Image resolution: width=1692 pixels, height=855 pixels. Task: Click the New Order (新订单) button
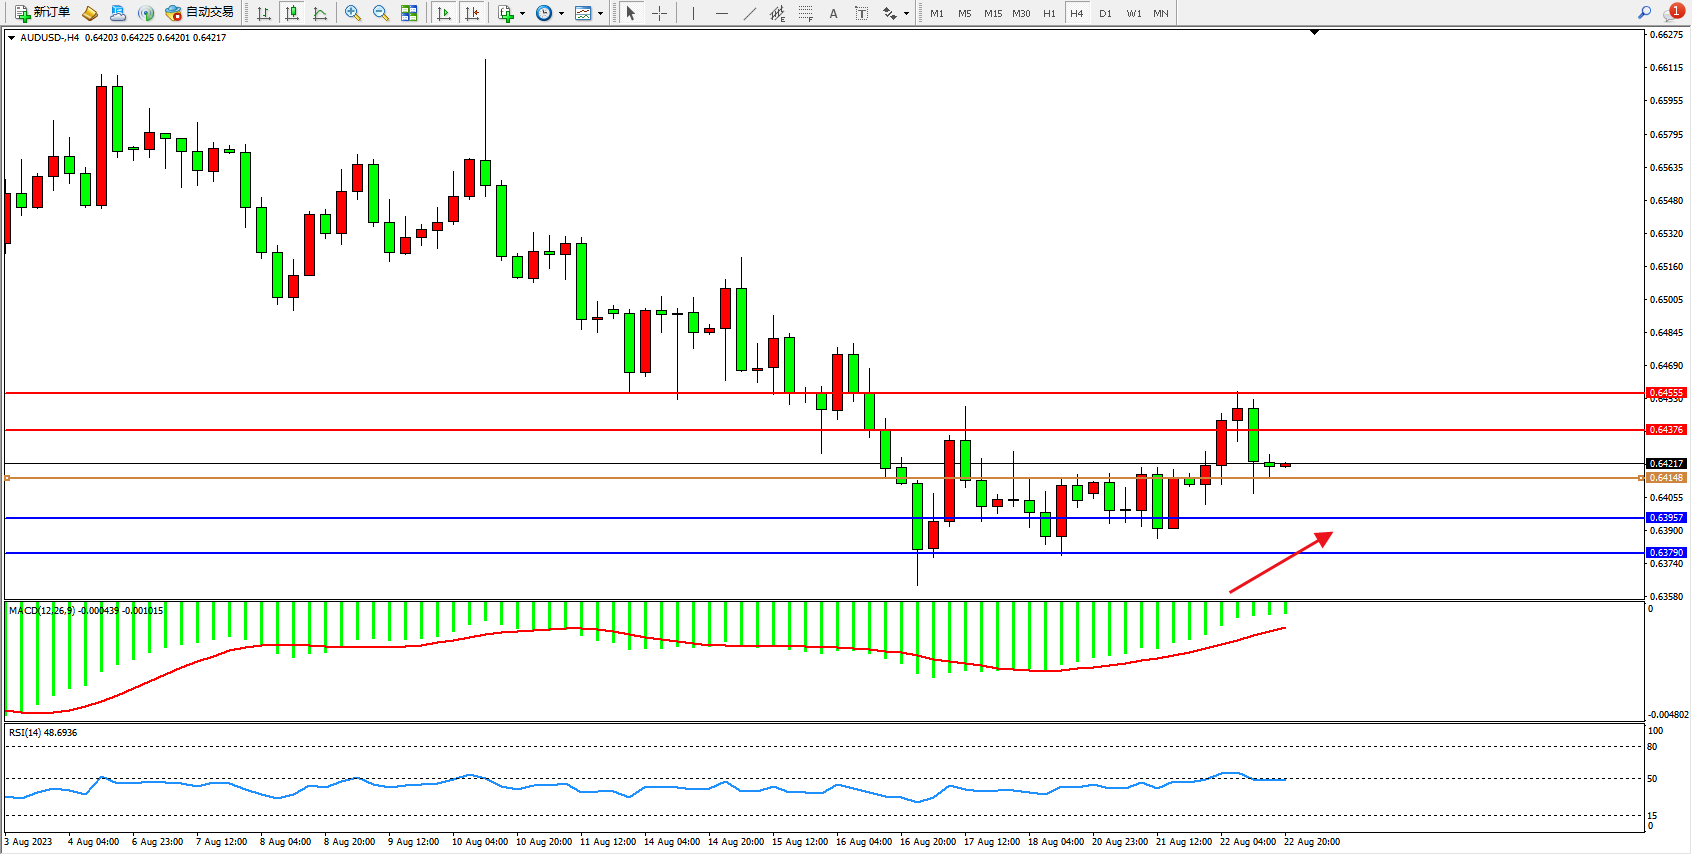coord(42,13)
